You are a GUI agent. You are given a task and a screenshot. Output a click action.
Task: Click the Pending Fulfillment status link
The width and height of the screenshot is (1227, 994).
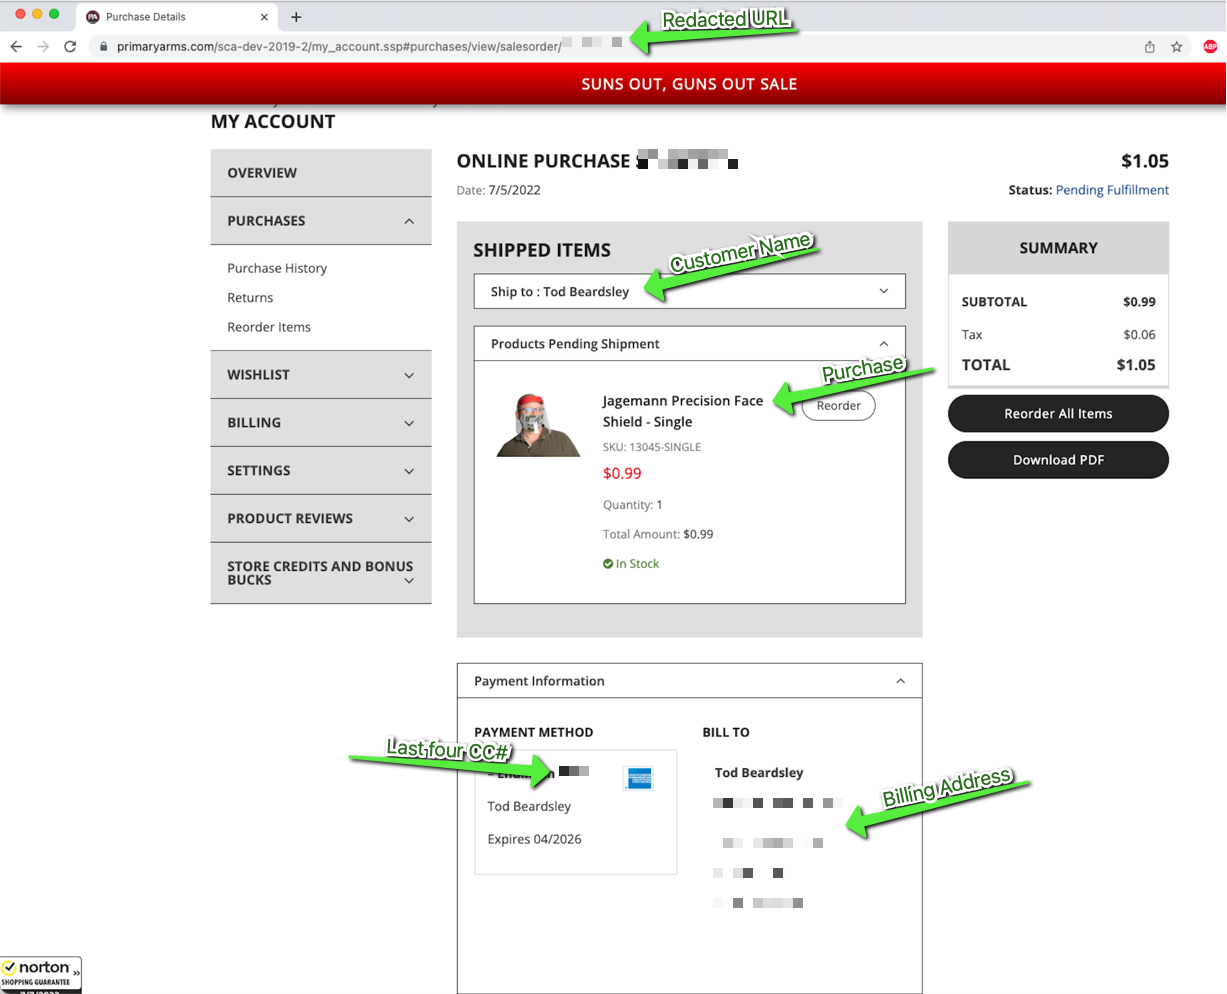click(x=1112, y=190)
